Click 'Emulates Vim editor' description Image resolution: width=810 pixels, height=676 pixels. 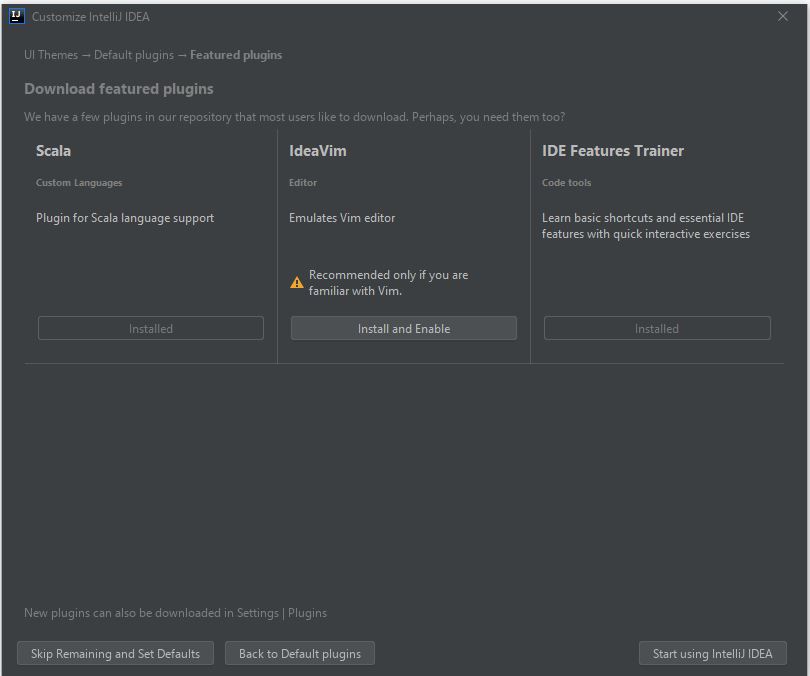coord(342,218)
